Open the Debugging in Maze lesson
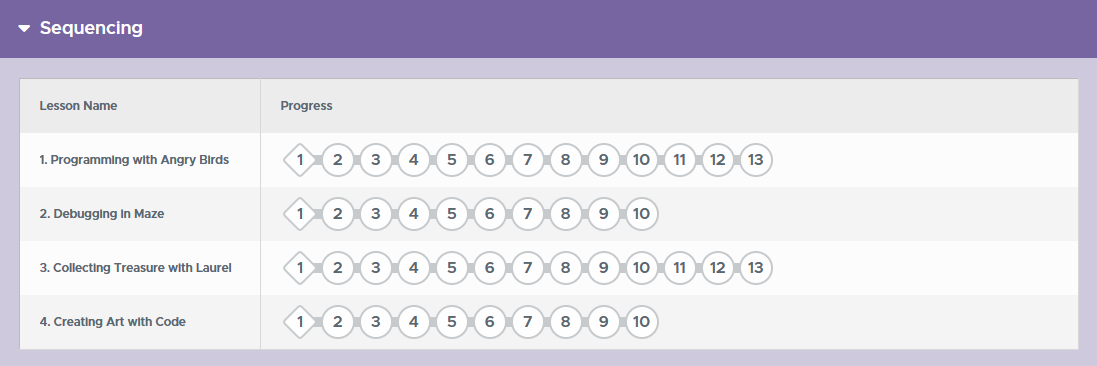1097x366 pixels. point(101,213)
